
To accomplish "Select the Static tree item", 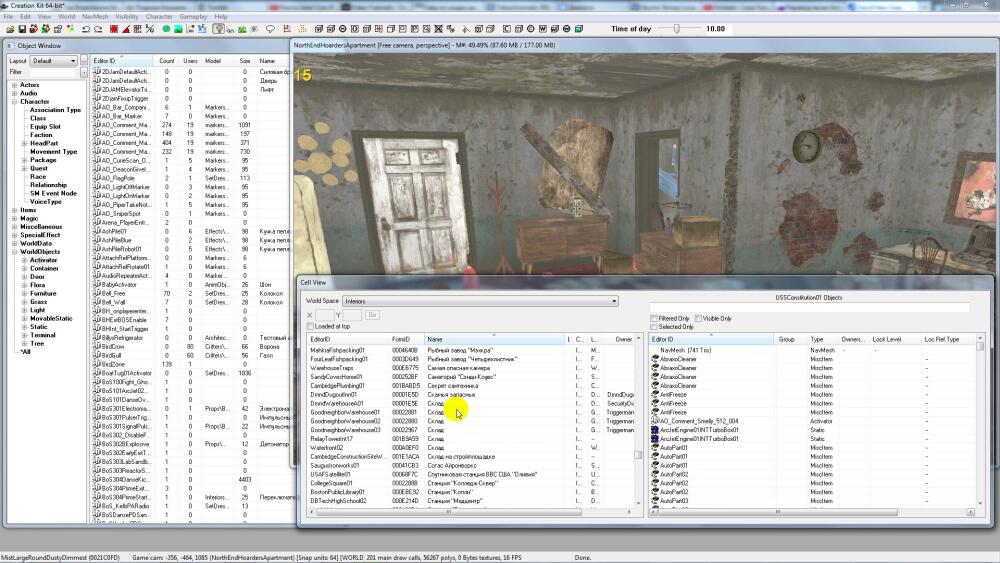I will [39, 326].
